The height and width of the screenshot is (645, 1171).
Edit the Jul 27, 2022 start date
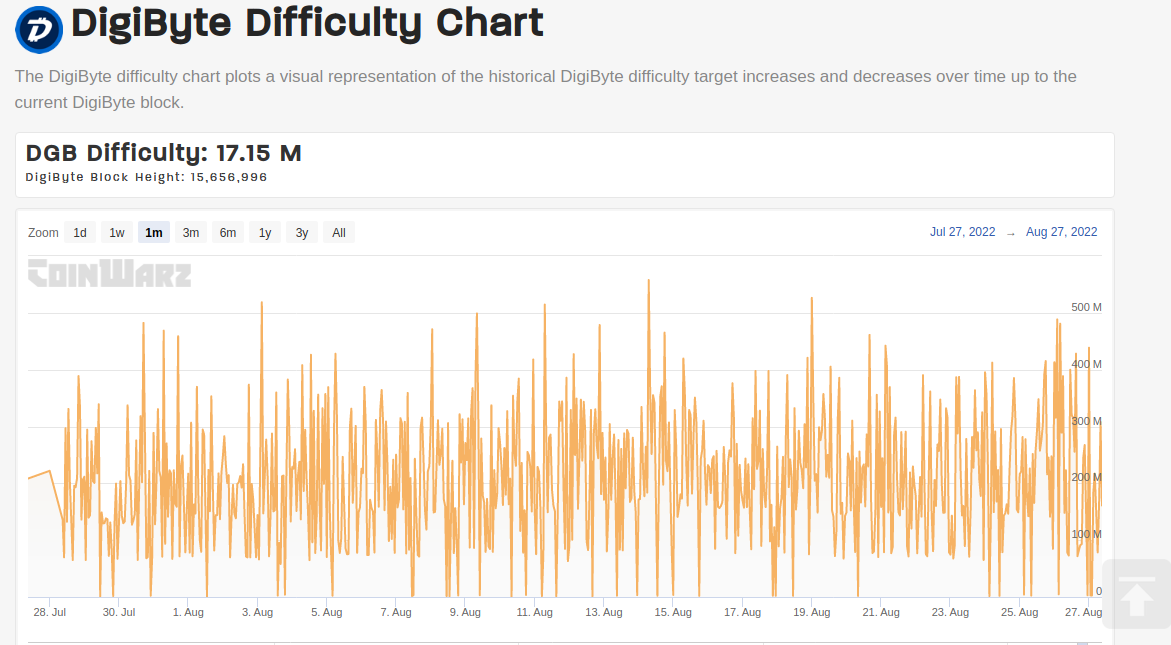pos(962,232)
